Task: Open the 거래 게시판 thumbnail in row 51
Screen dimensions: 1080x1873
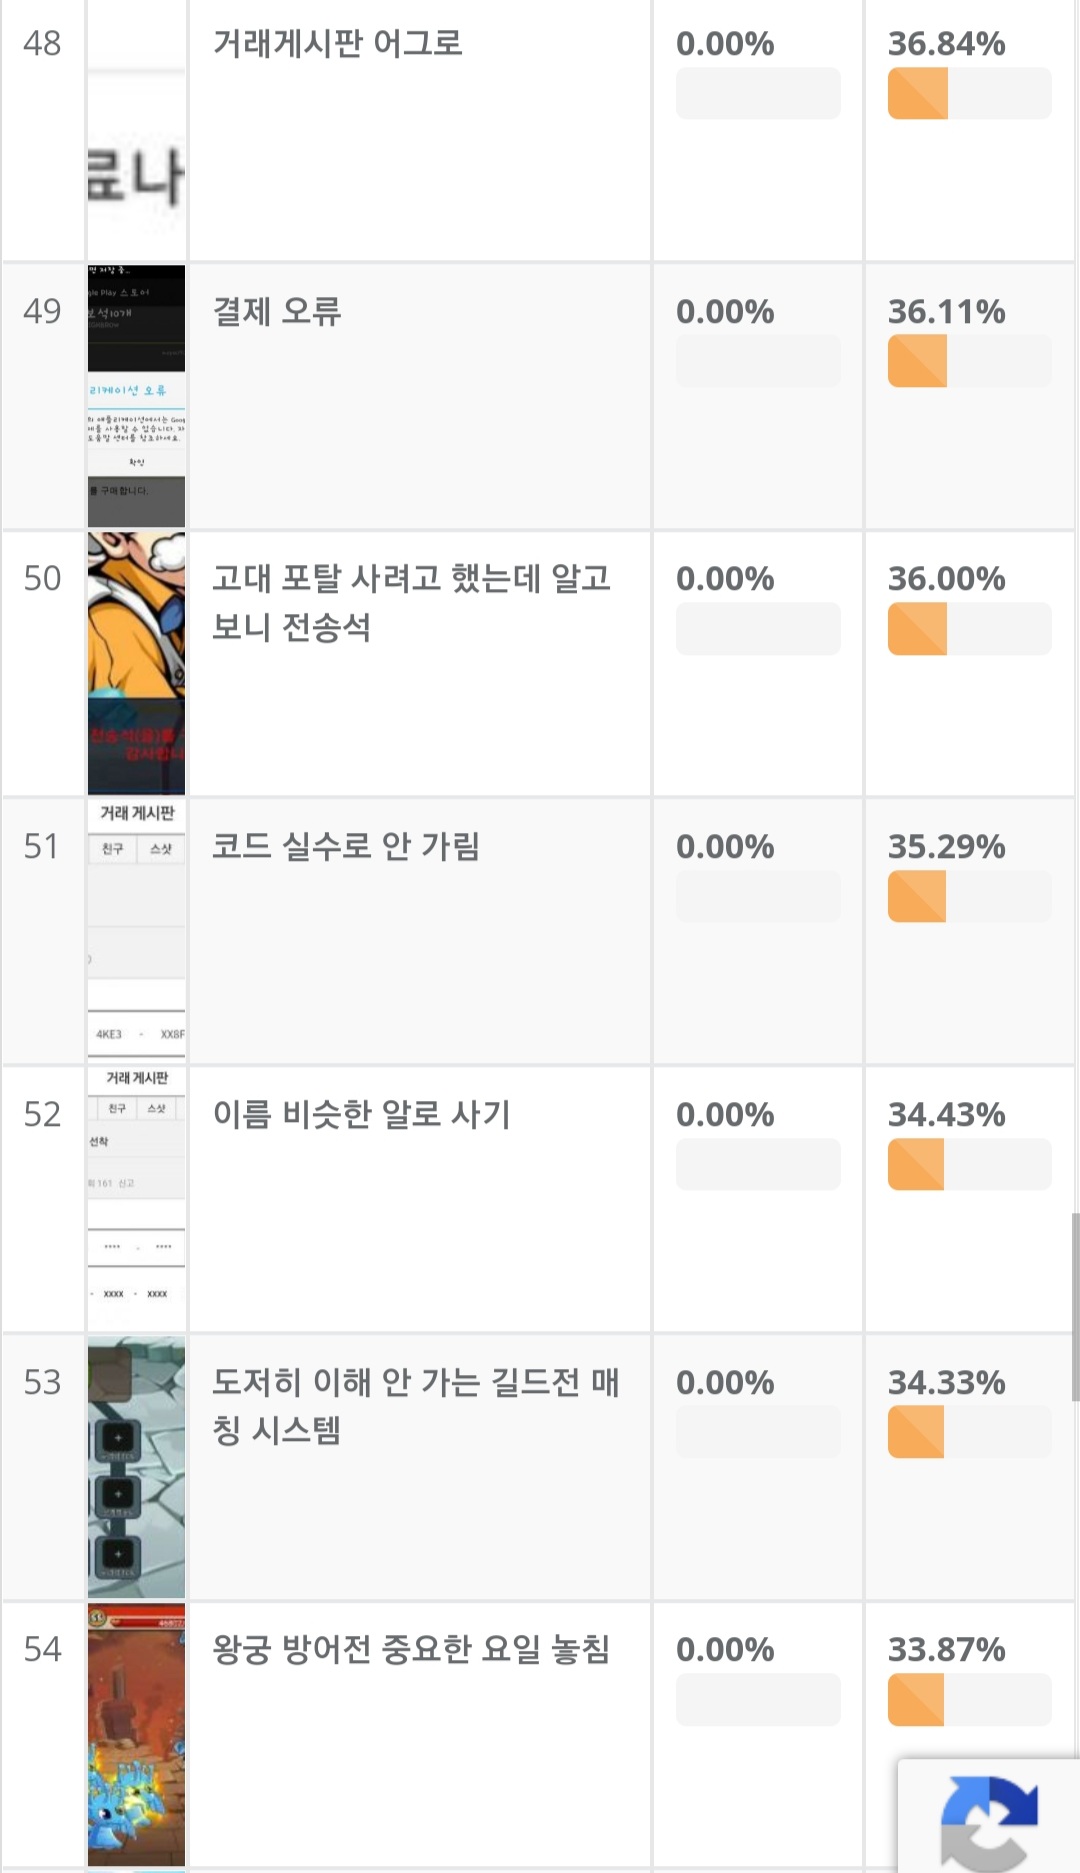Action: 136,930
